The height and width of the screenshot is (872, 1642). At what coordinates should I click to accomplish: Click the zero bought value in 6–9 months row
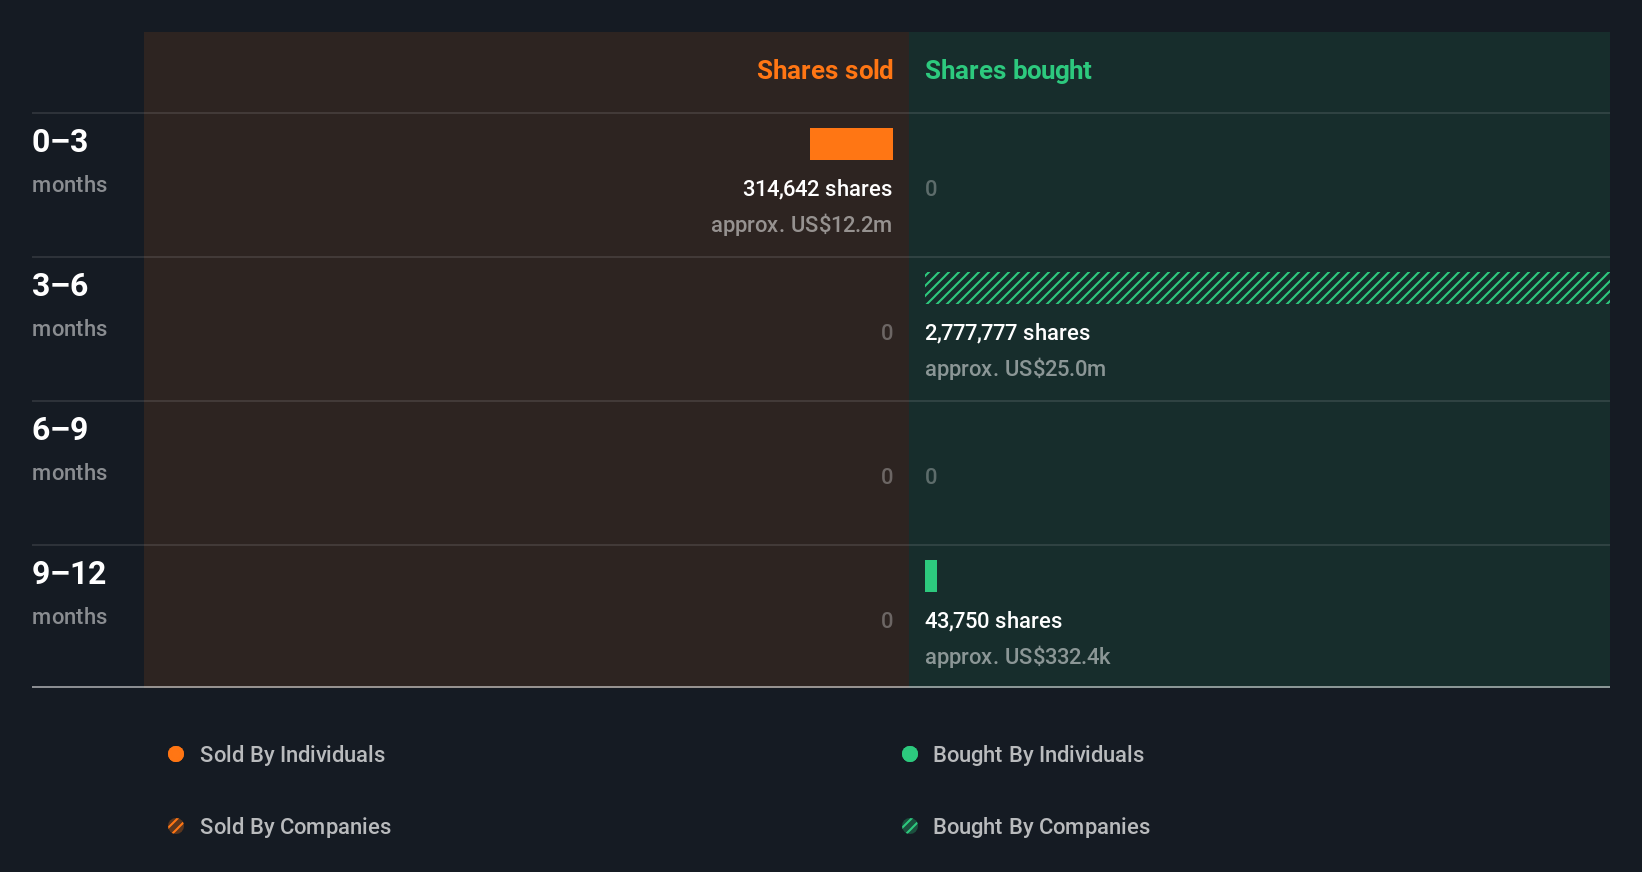click(931, 476)
